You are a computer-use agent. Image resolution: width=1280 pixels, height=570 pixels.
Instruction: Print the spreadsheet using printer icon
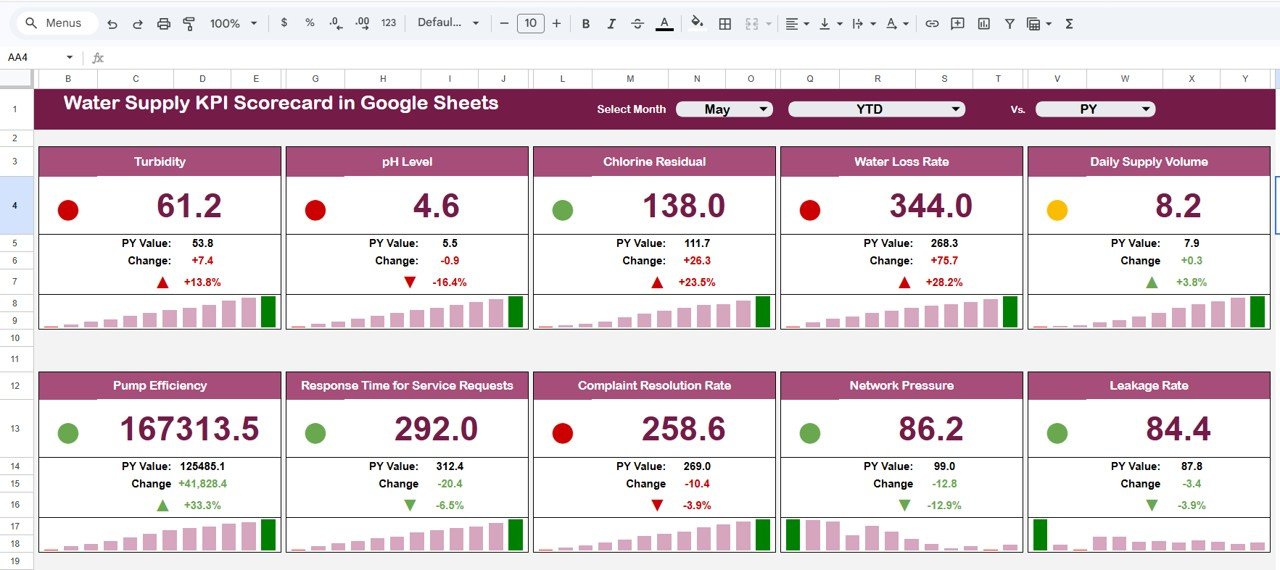point(164,23)
